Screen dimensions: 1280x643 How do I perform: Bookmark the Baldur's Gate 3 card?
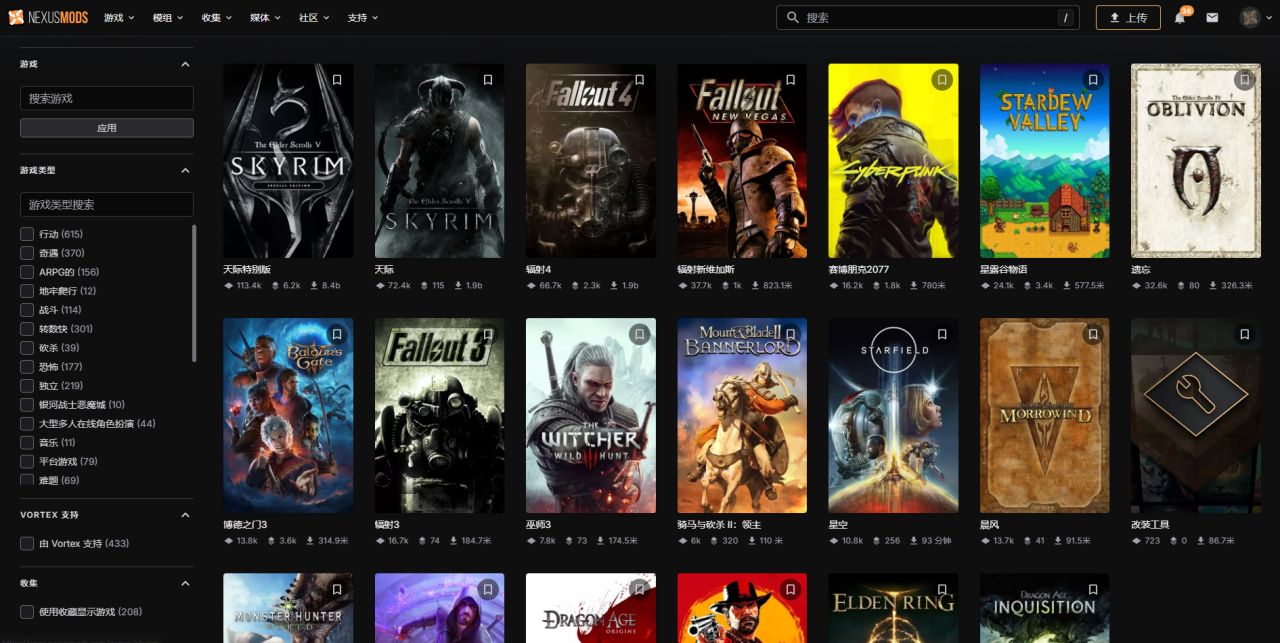click(x=337, y=334)
